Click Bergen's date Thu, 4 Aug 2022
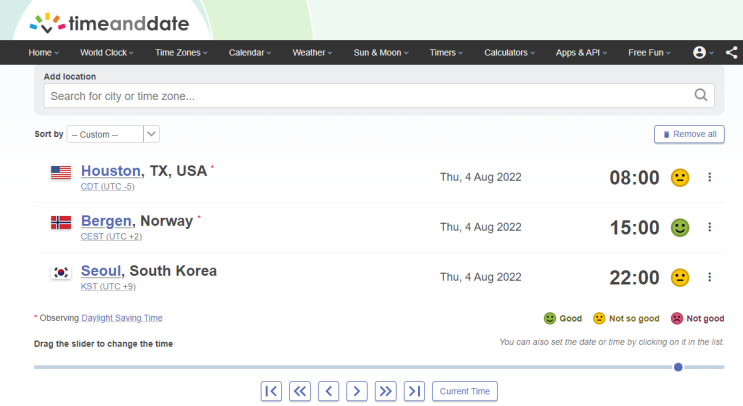The width and height of the screenshot is (743, 406). click(x=480, y=227)
